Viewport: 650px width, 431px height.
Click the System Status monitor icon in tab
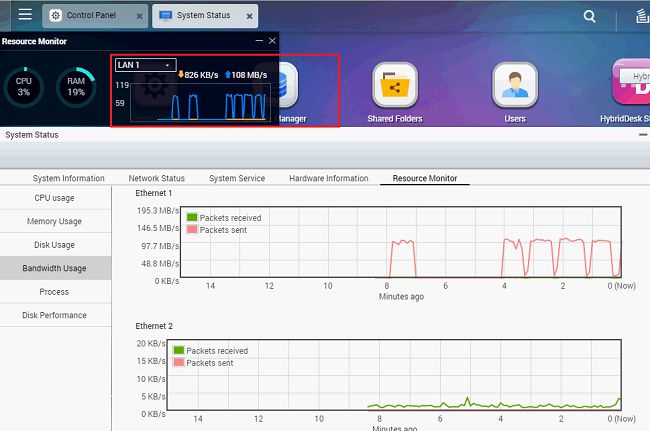[x=165, y=16]
